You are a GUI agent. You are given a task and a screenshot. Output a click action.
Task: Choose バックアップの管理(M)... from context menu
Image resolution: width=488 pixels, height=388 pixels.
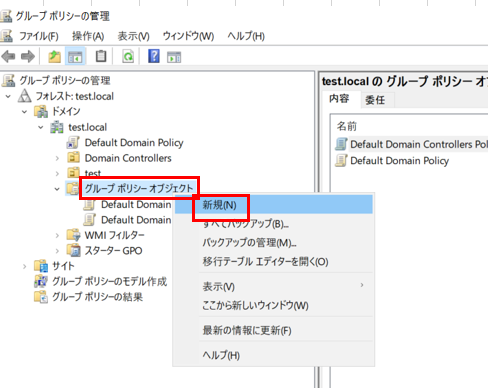click(x=273, y=242)
